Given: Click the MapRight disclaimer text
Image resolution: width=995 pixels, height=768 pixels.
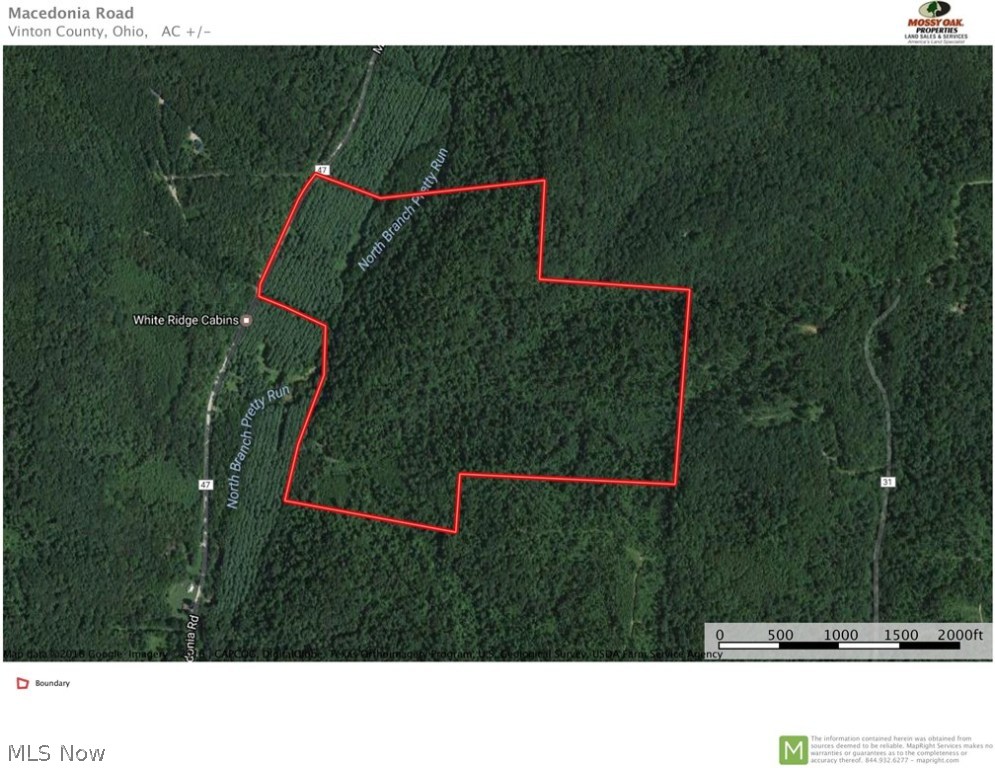Looking at the screenshot, I should click(901, 750).
